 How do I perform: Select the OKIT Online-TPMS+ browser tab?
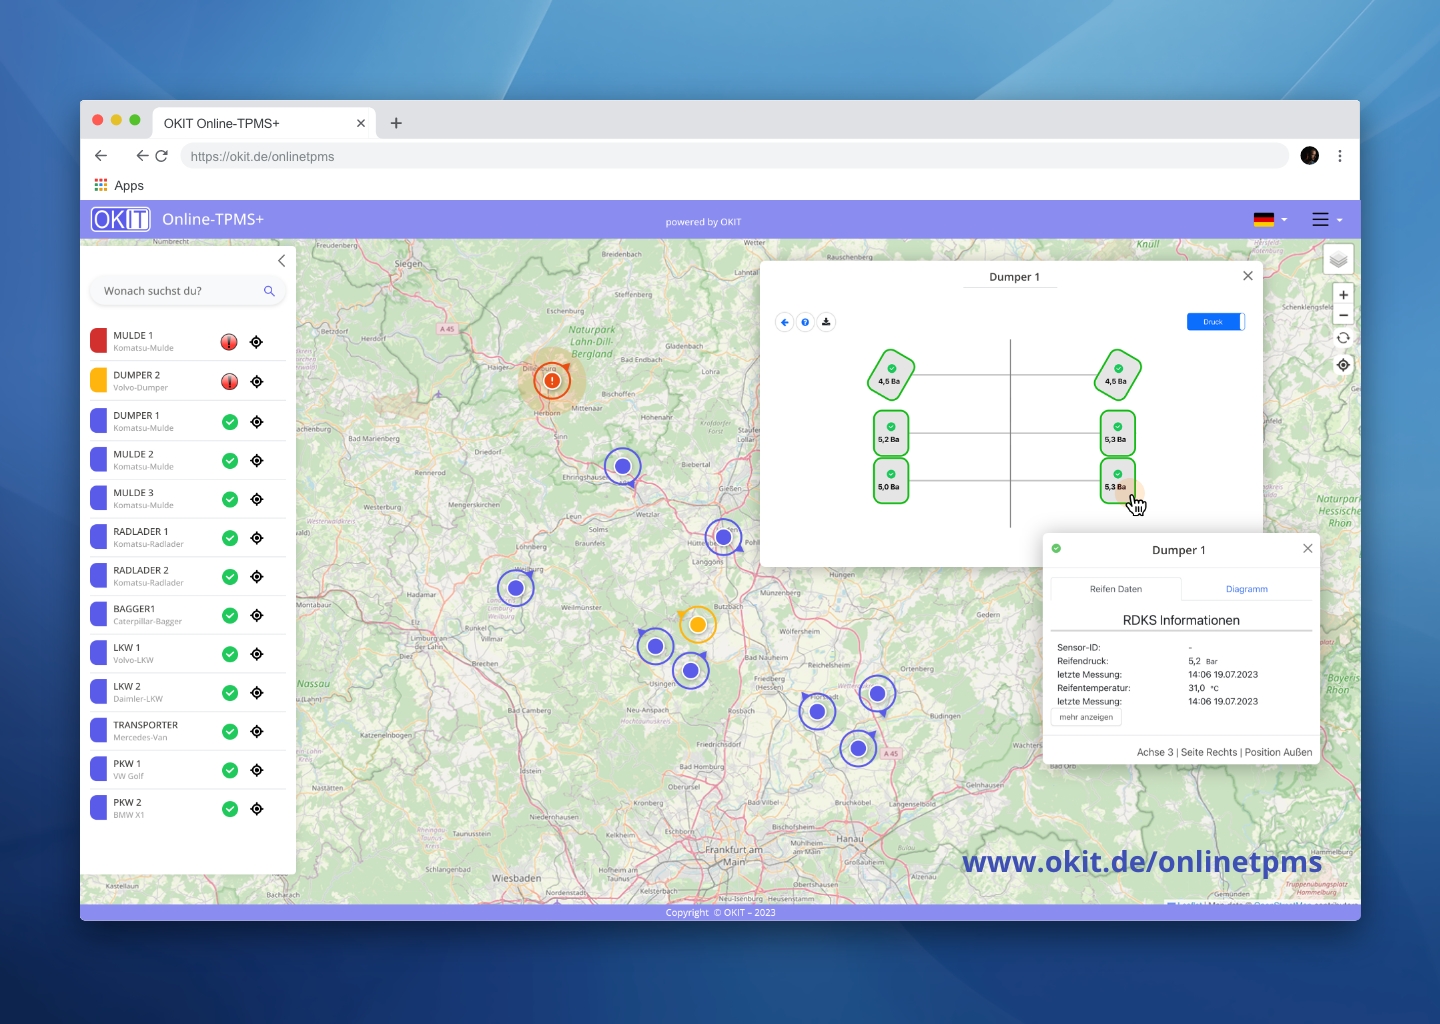point(262,123)
